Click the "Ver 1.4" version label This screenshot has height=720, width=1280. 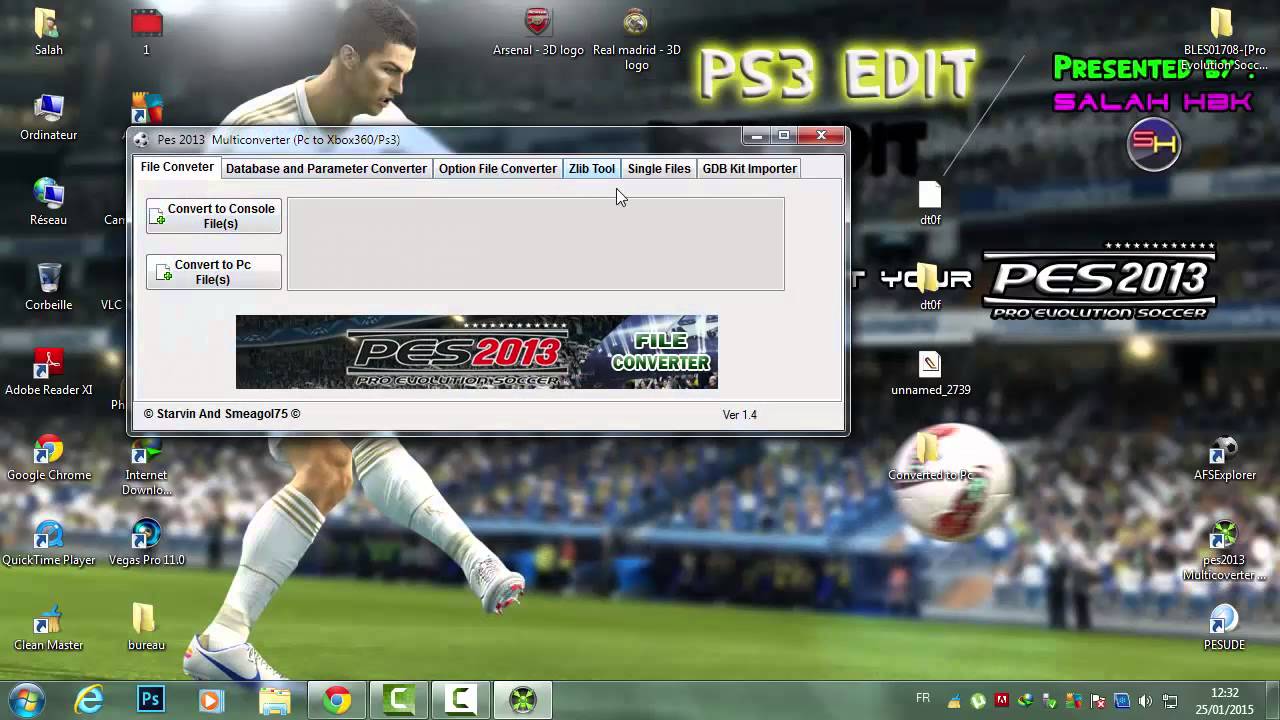(x=740, y=414)
